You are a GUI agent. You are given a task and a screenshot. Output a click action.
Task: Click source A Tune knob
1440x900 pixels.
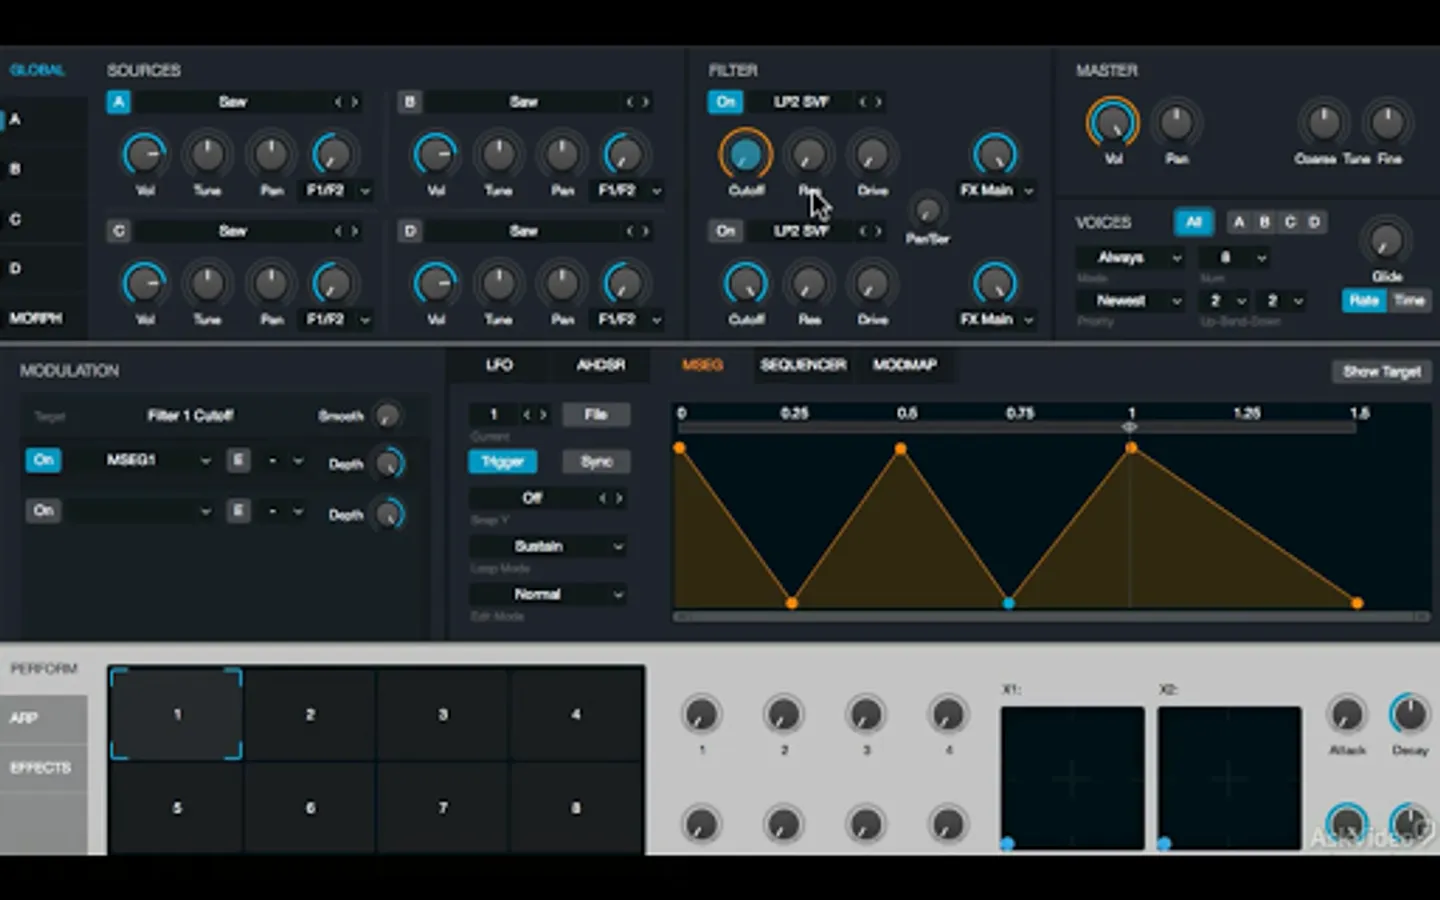click(x=207, y=155)
